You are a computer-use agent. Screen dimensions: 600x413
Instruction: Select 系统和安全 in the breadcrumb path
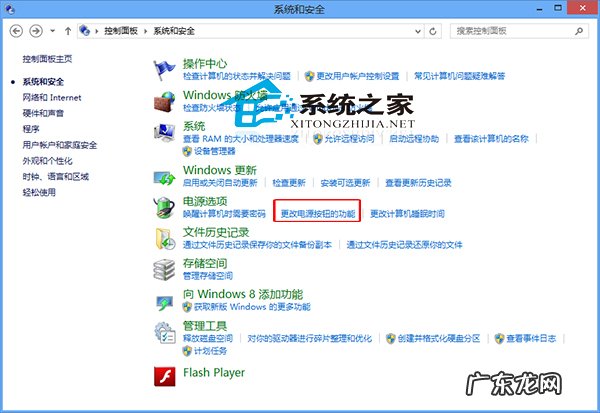click(174, 31)
